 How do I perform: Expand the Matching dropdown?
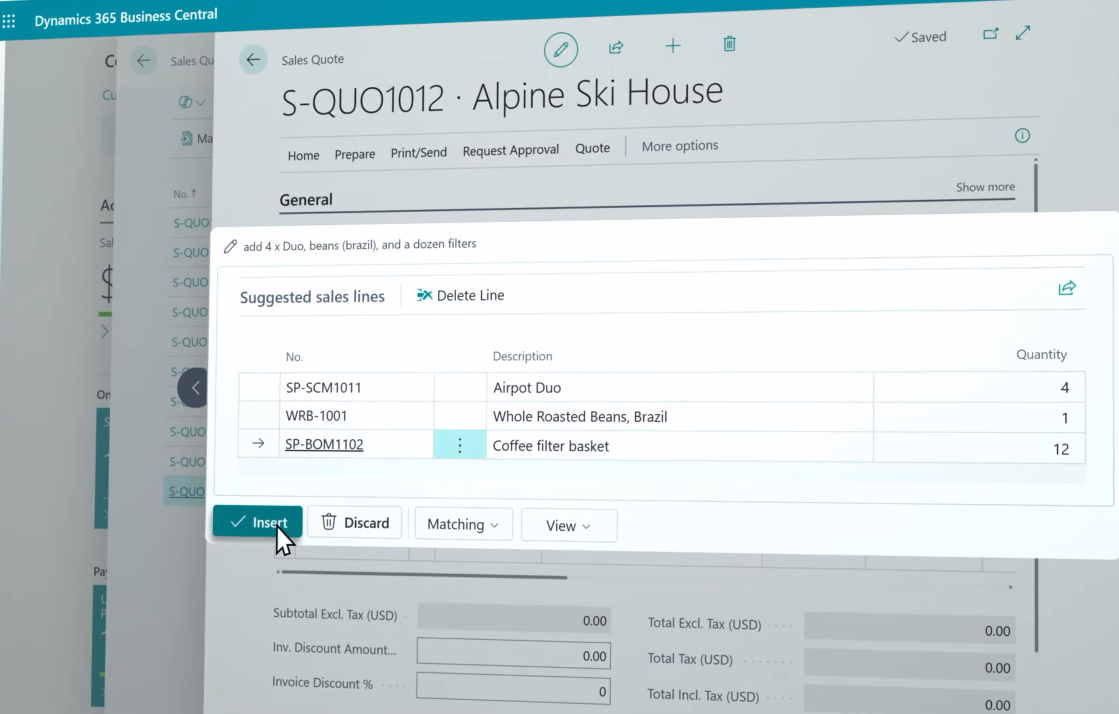click(x=462, y=525)
